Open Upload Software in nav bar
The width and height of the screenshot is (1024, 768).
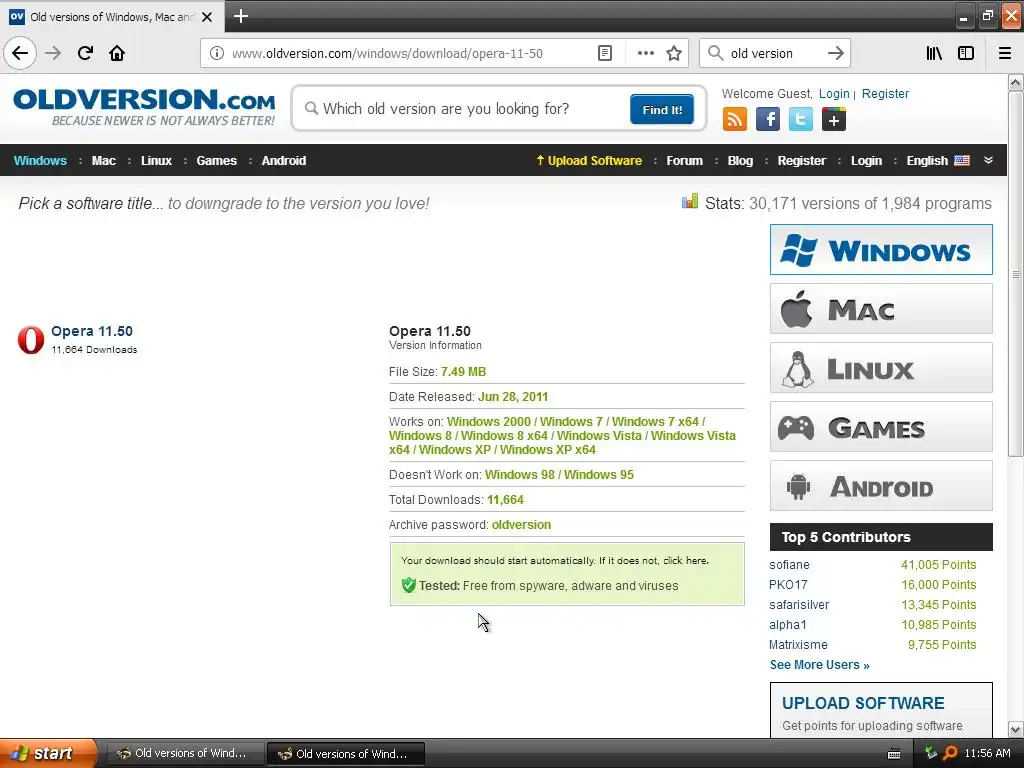click(589, 161)
